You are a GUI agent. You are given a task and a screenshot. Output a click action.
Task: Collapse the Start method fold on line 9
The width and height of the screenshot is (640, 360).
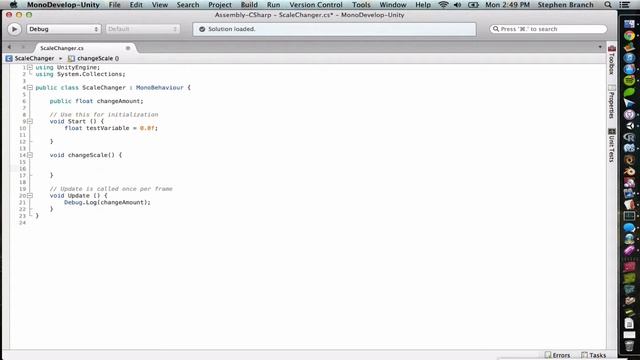30,121
